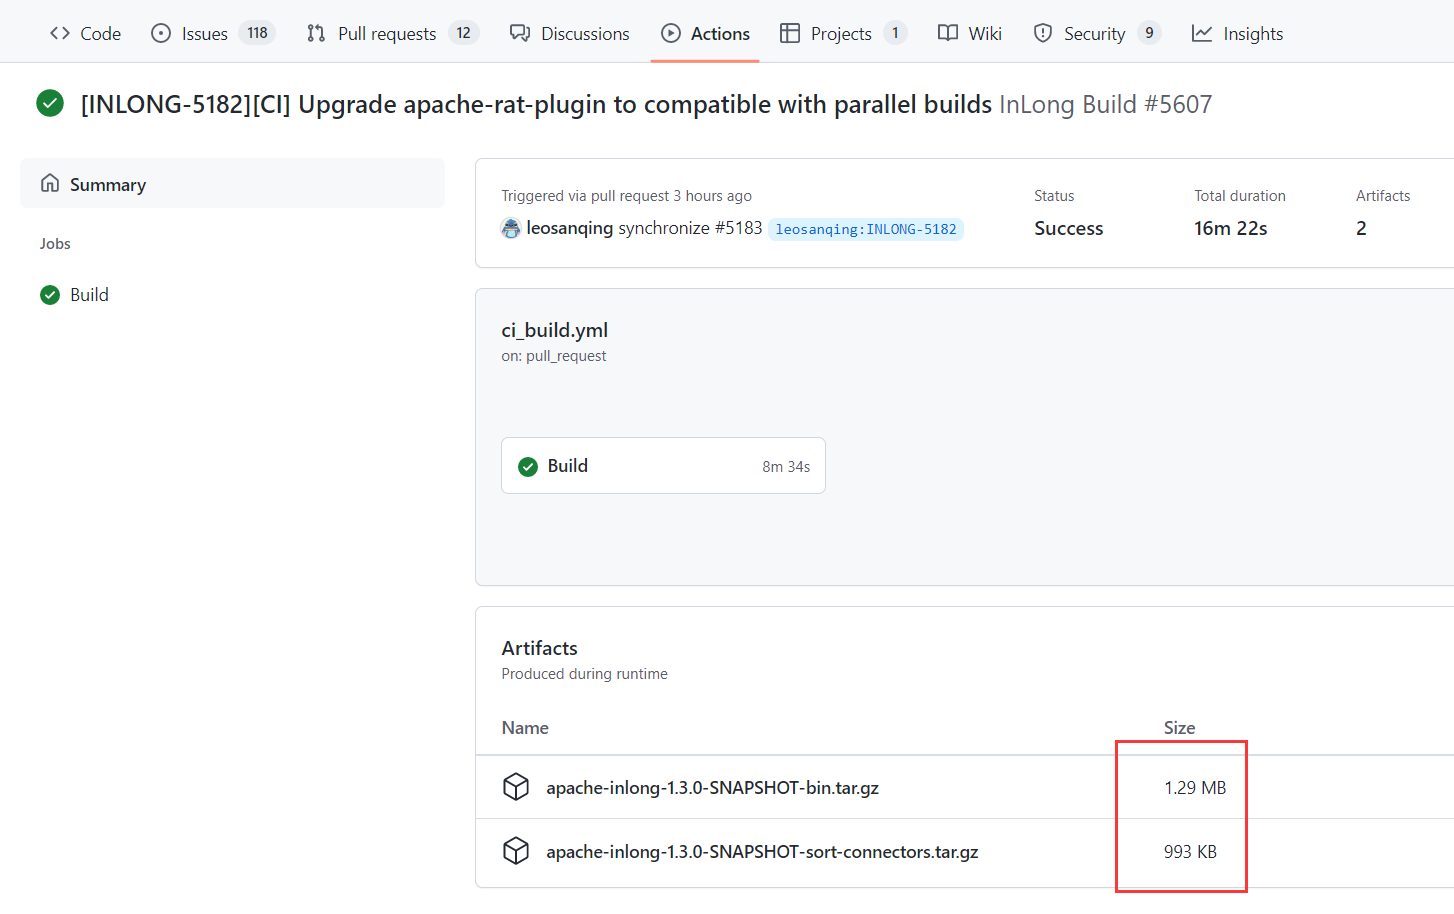The width and height of the screenshot is (1454, 914).
Task: Click the Success status text
Action: point(1068,228)
